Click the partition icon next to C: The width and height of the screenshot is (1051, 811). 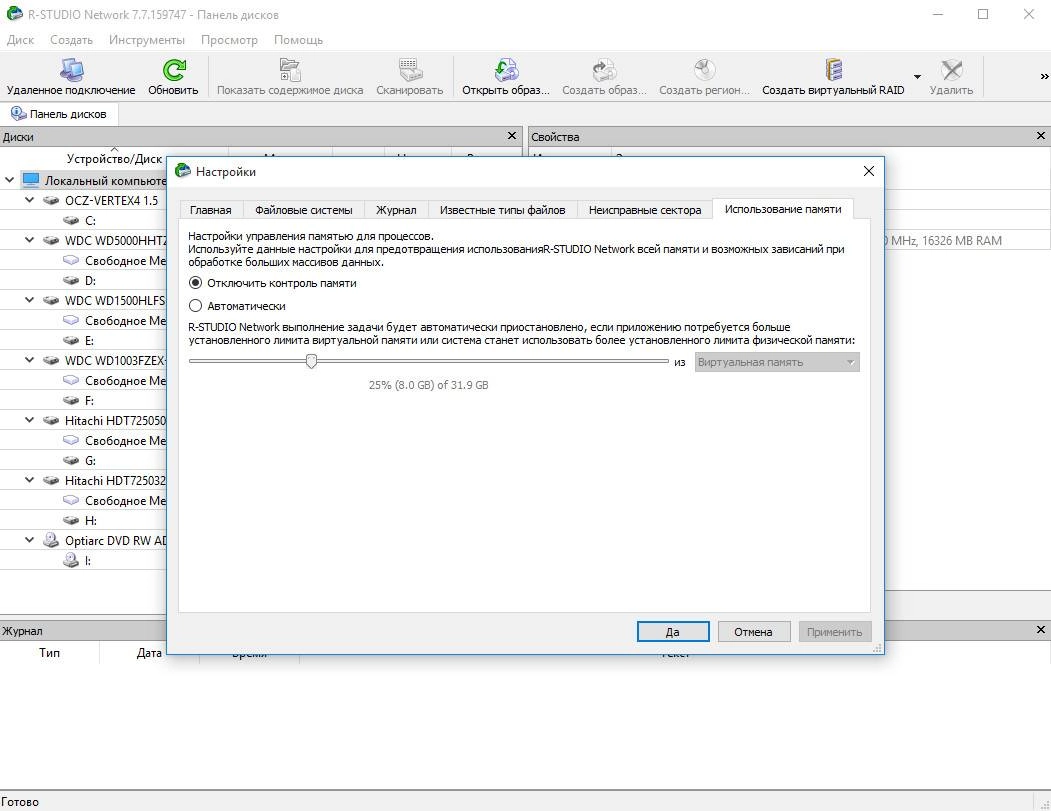tap(71, 221)
